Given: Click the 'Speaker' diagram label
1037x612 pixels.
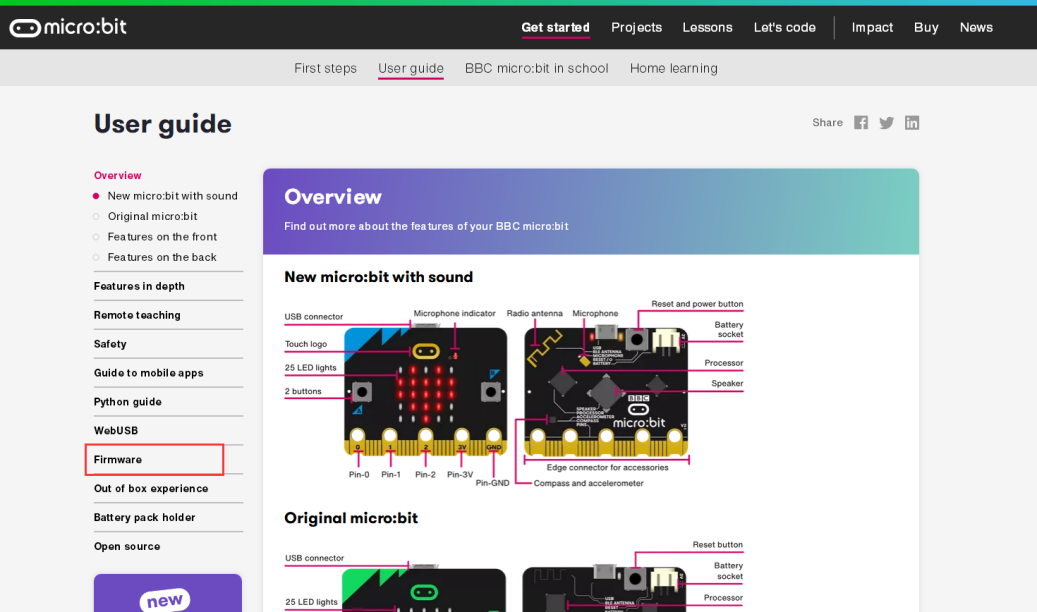Looking at the screenshot, I should (727, 384).
